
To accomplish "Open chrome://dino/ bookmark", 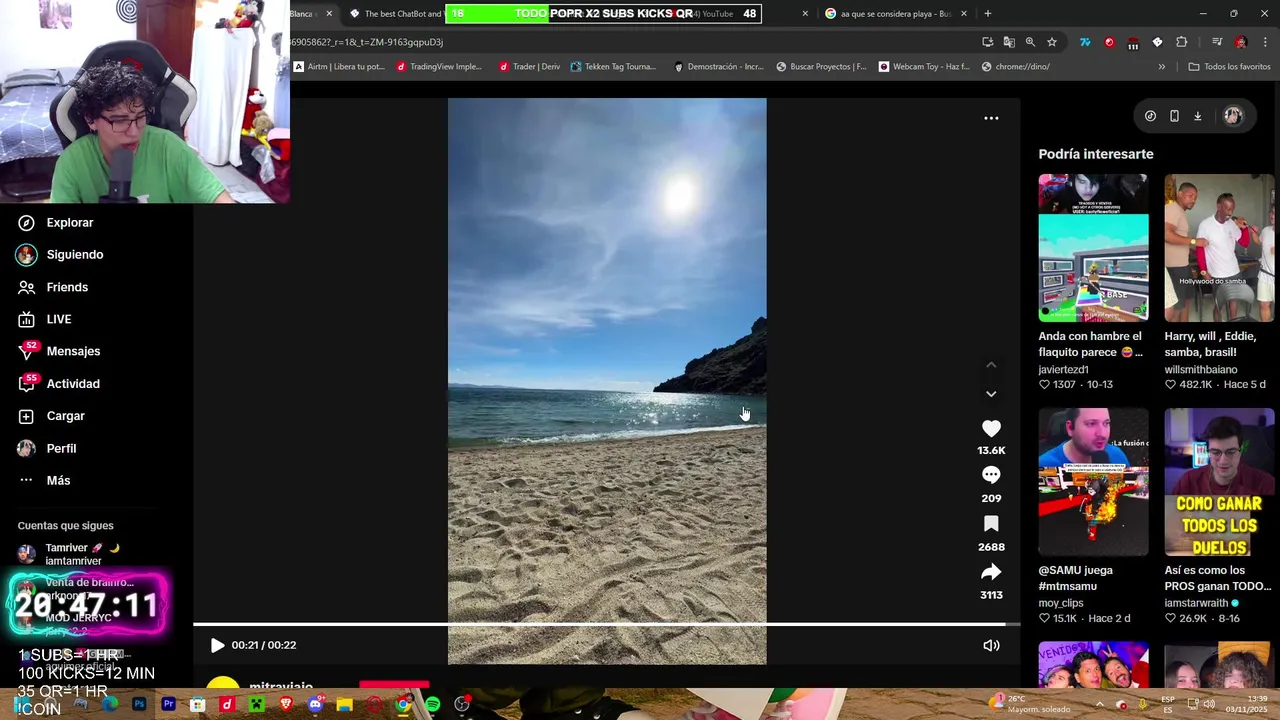I will [x=1015, y=67].
